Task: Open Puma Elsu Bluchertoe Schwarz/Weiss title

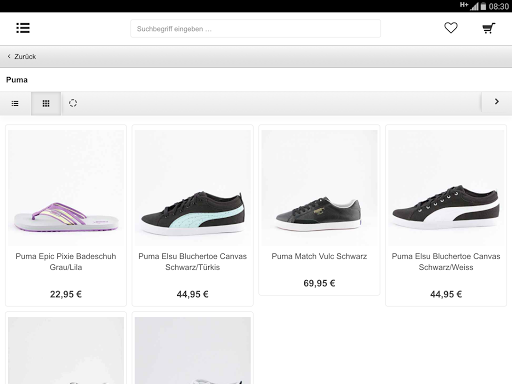Action: tap(446, 262)
